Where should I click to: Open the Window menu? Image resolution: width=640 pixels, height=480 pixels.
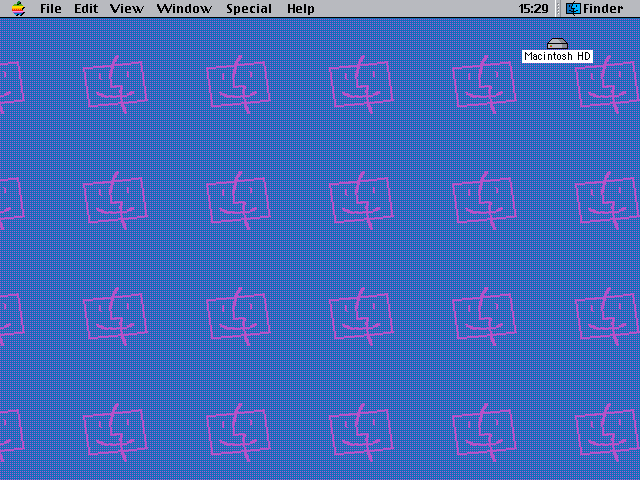coord(184,9)
